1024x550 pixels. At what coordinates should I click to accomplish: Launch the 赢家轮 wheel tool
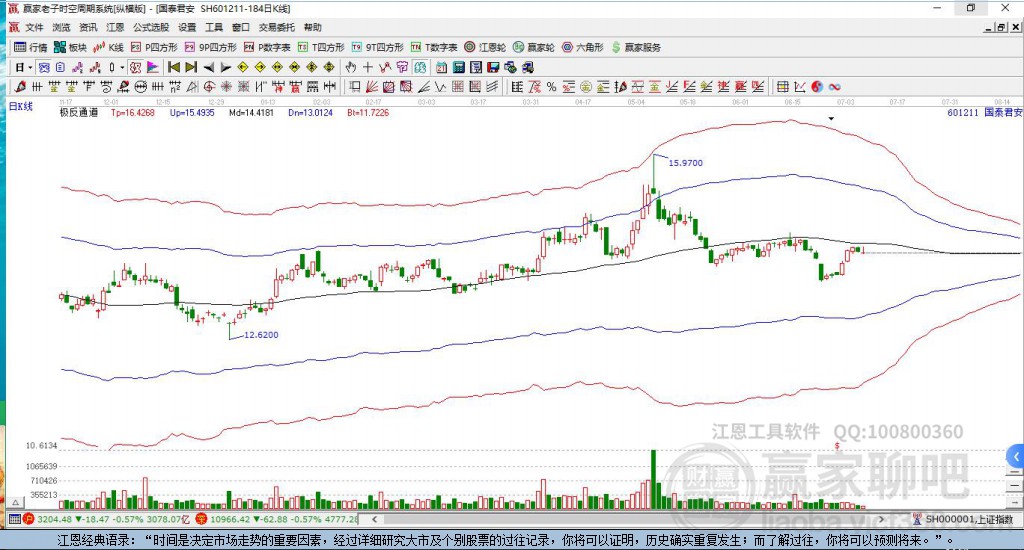534,47
